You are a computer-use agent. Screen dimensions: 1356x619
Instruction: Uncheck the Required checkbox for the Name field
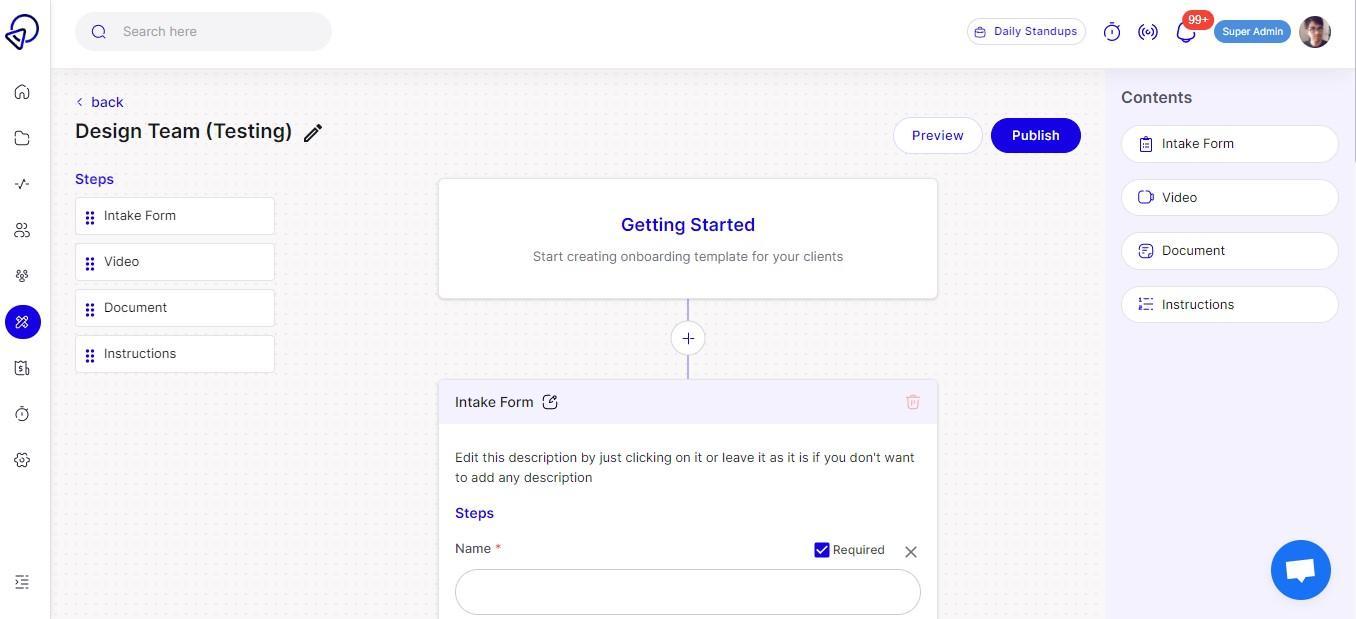pos(821,549)
